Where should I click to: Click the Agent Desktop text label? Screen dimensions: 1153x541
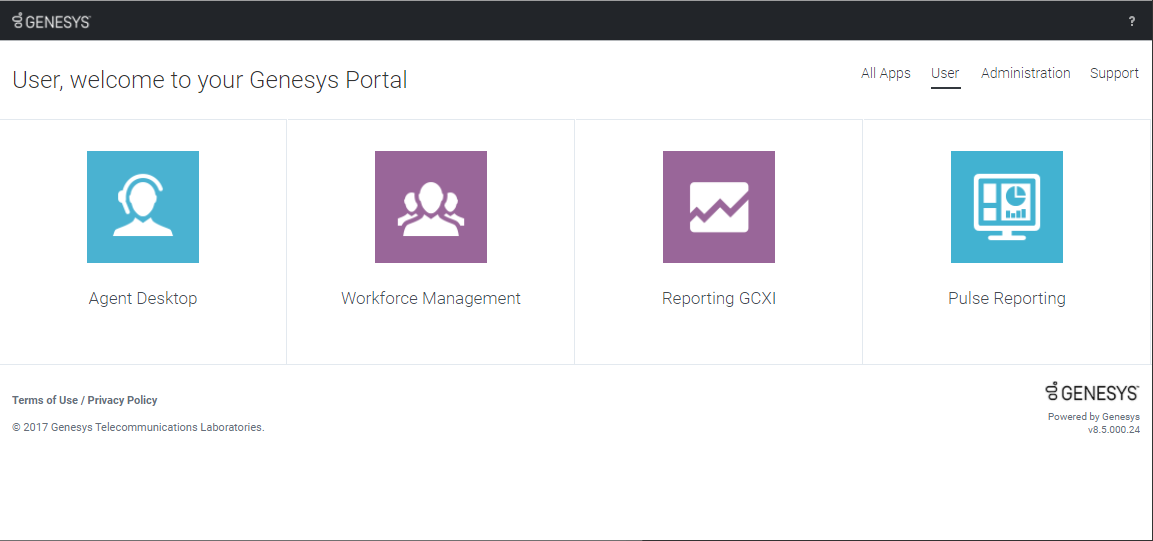tap(143, 298)
